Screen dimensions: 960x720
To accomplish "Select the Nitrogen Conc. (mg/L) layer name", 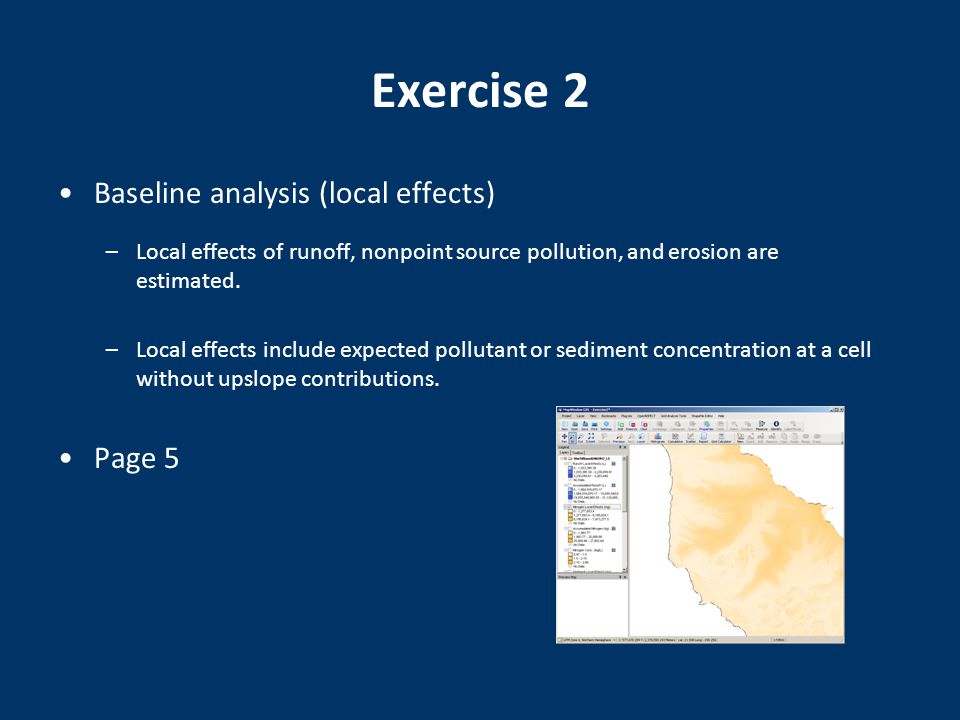I will (x=588, y=550).
